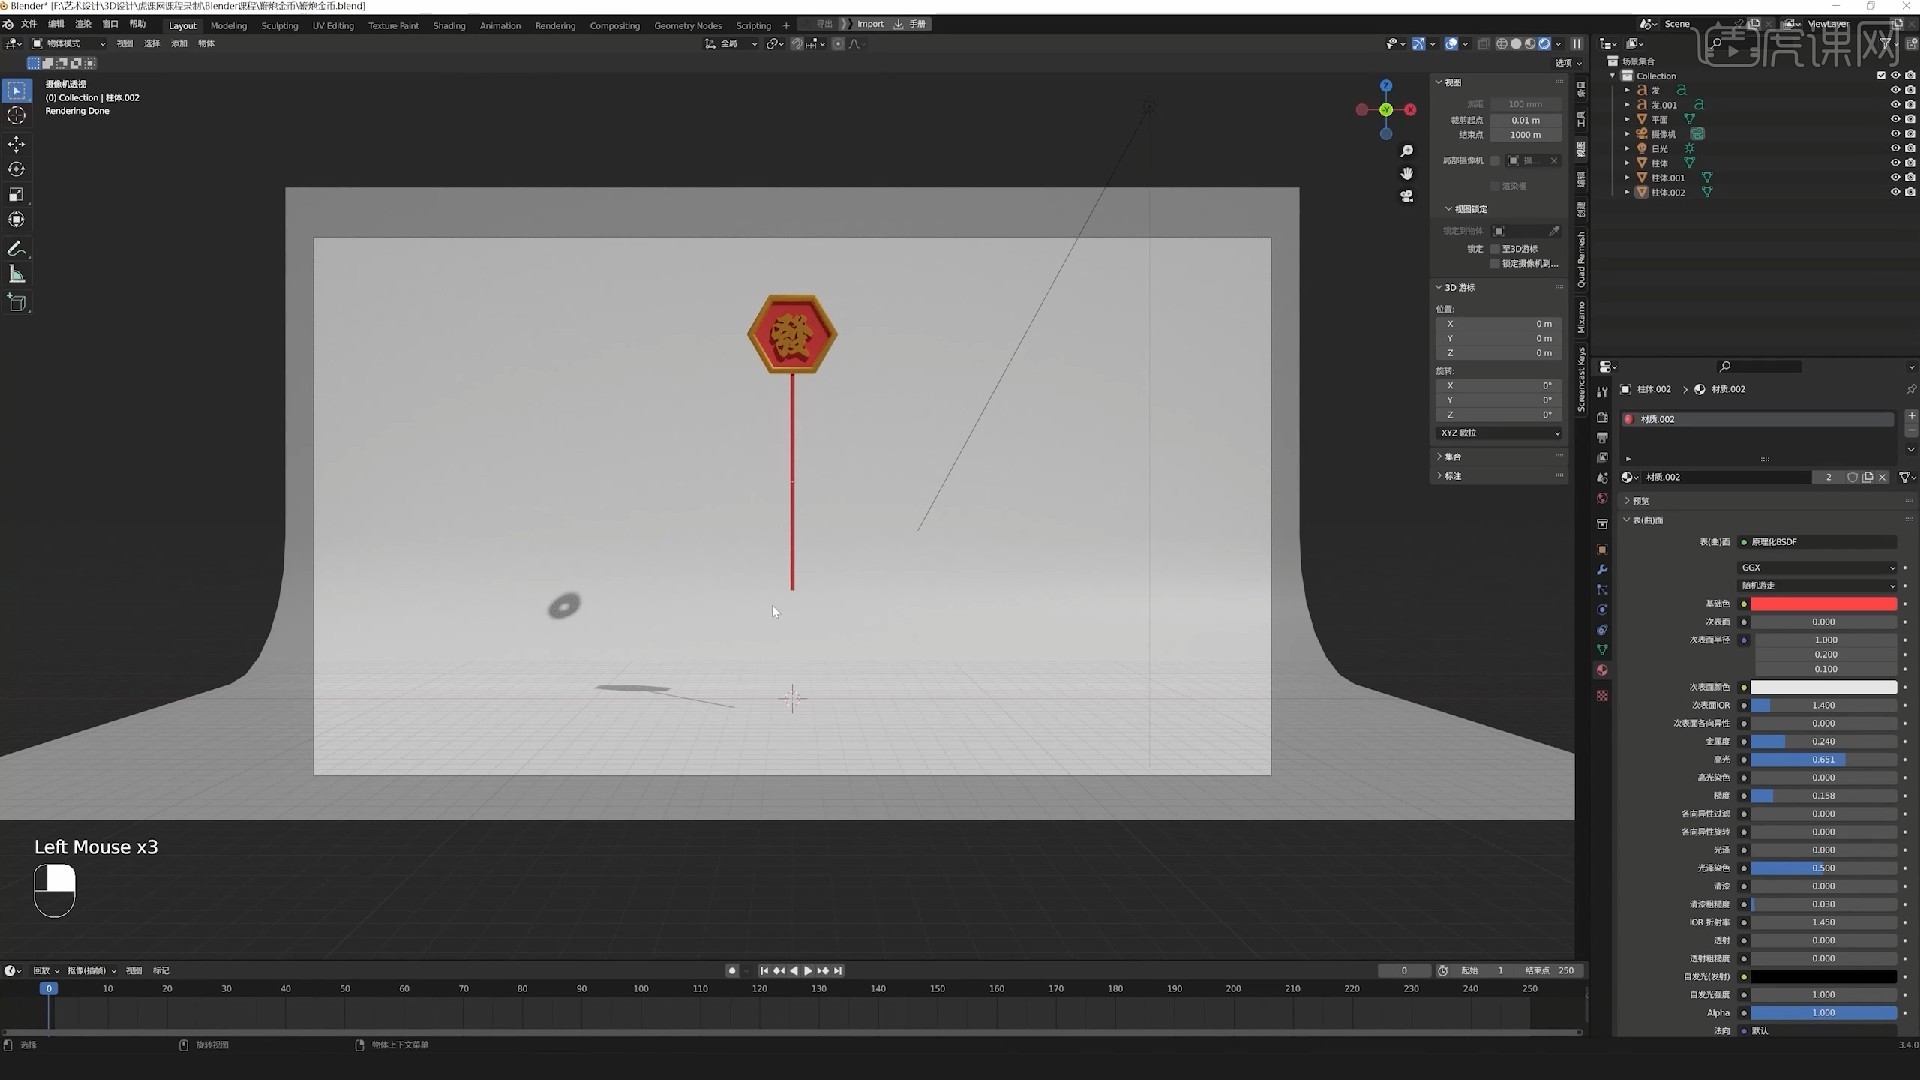Expand the 柱体.001 outliner entry
The height and width of the screenshot is (1080, 1920).
1627,178
